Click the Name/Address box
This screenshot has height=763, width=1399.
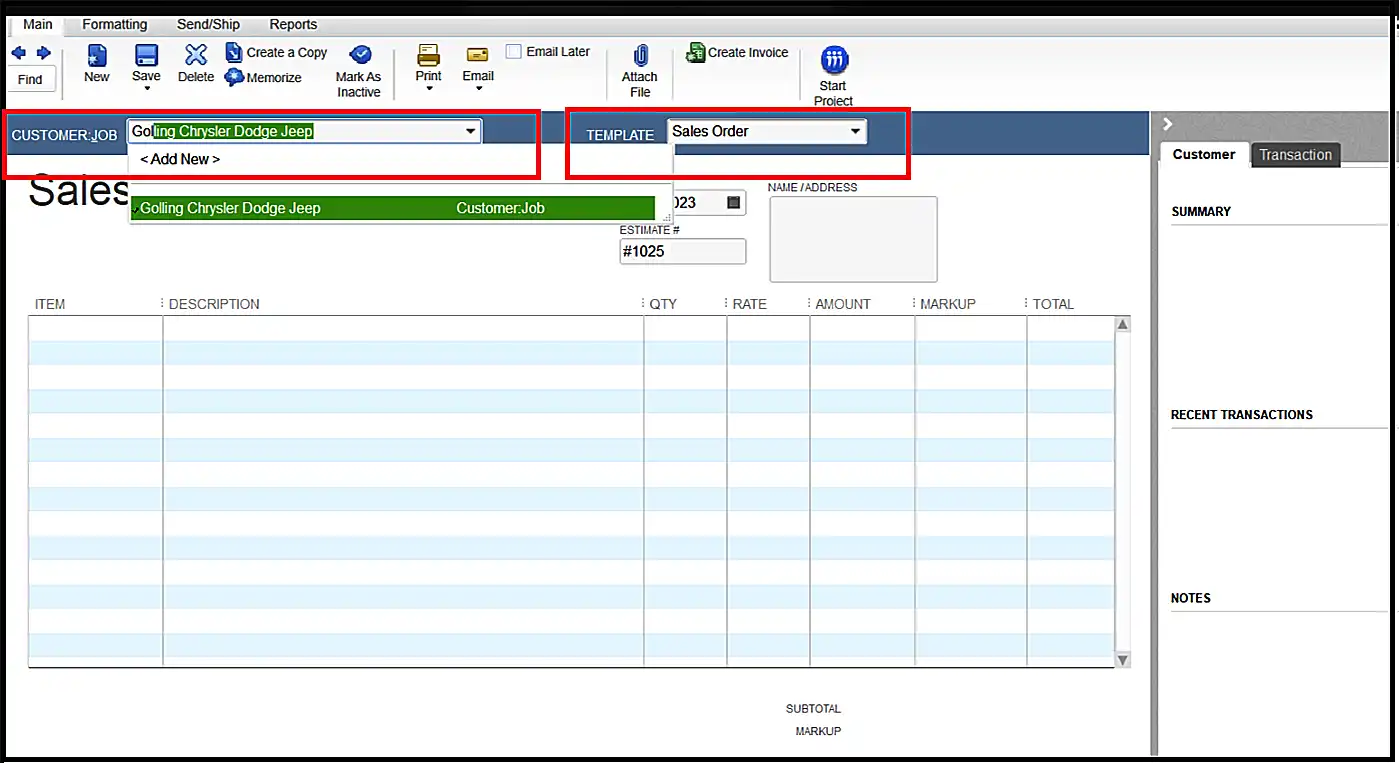point(853,239)
